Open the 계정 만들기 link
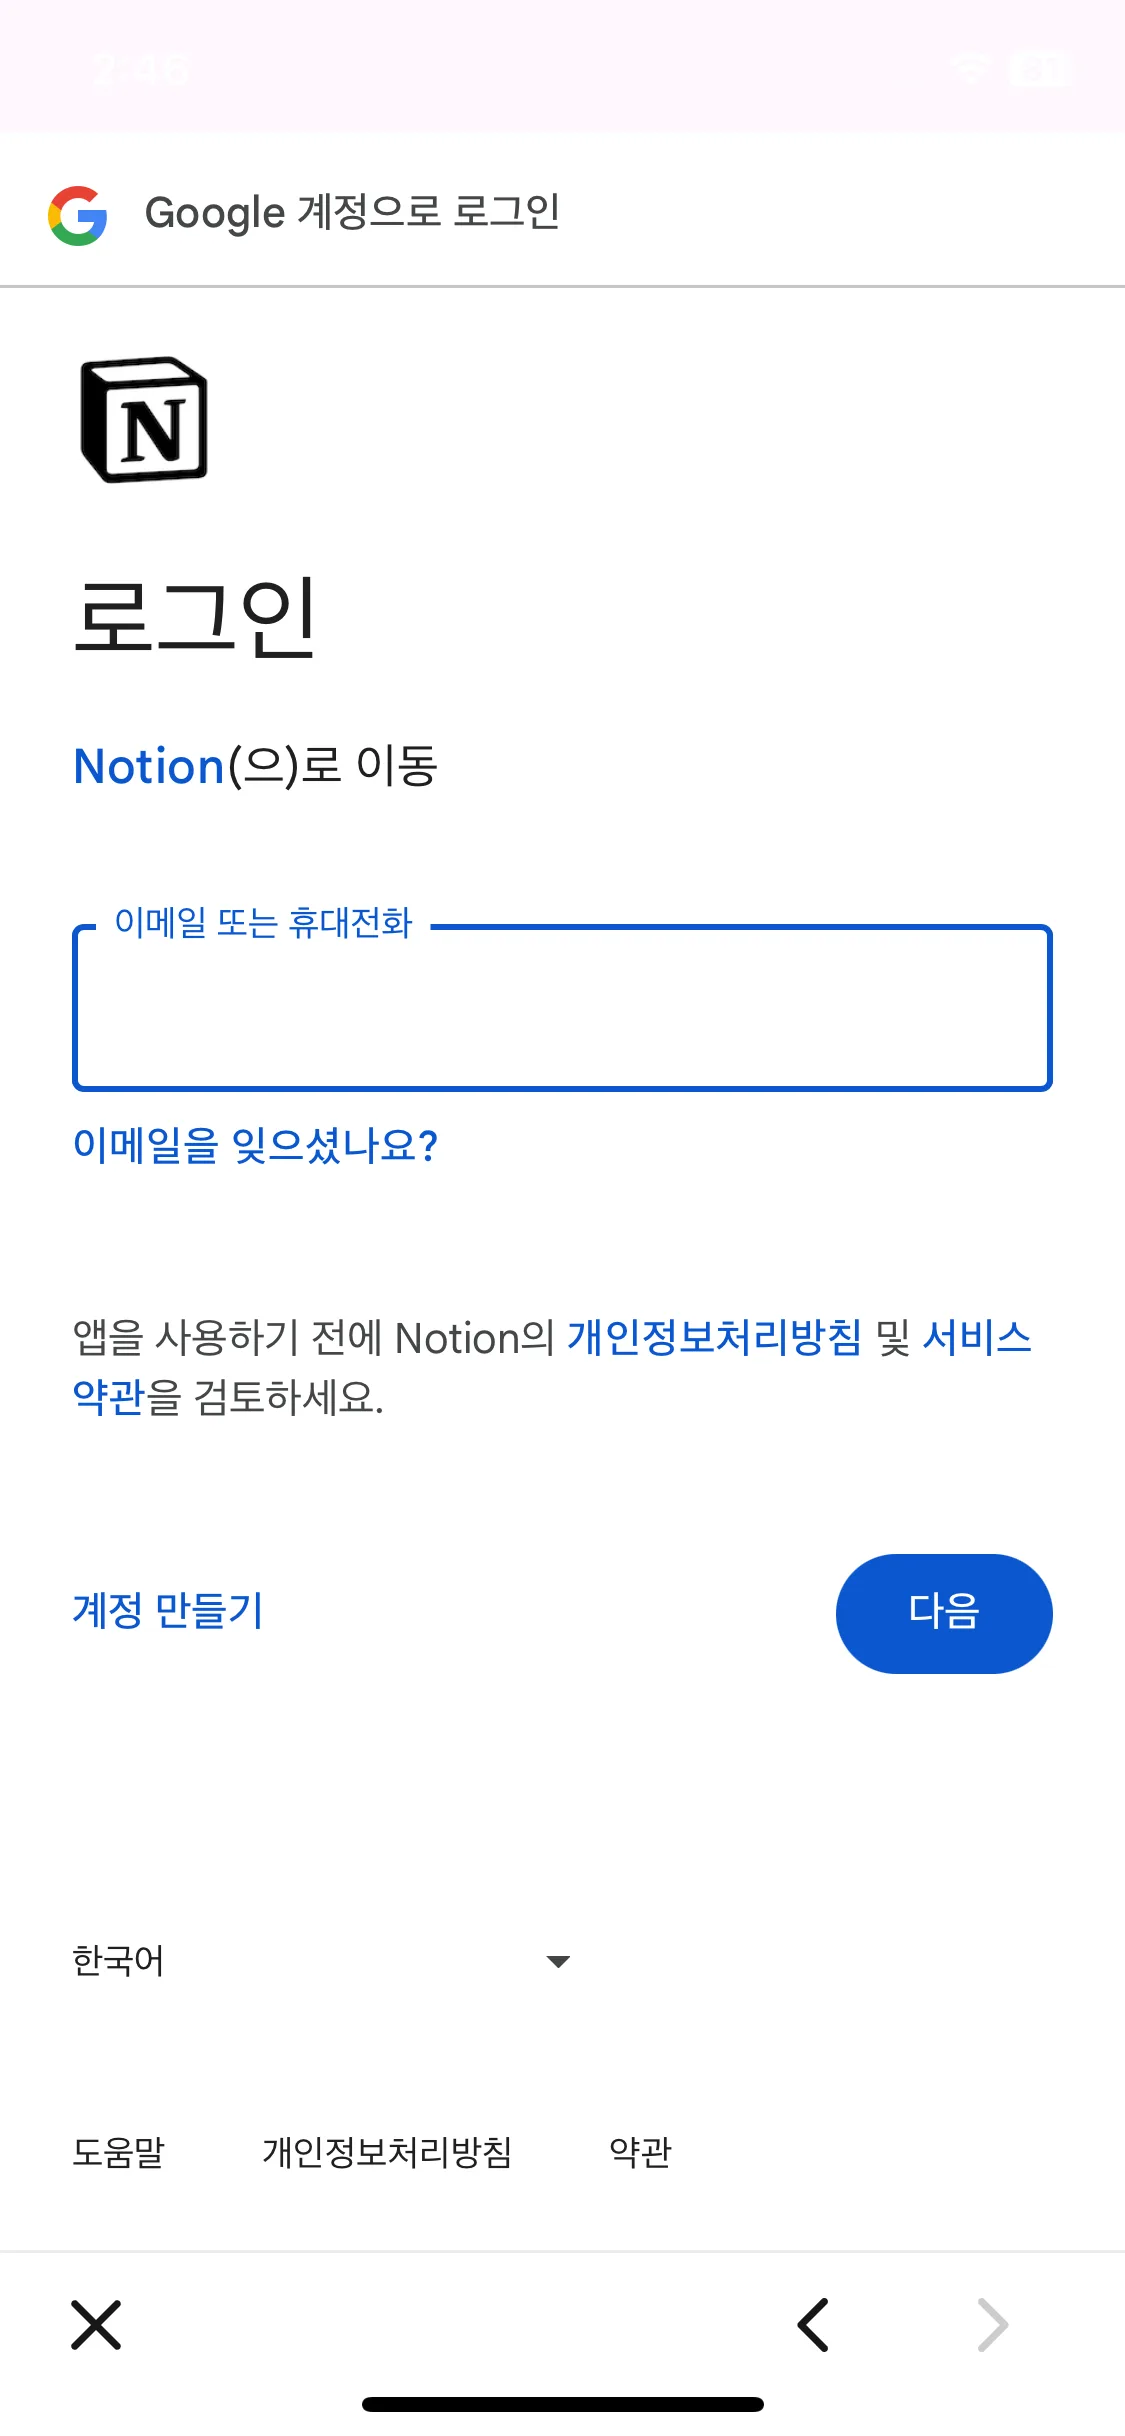1125x2436 pixels. (x=168, y=1611)
